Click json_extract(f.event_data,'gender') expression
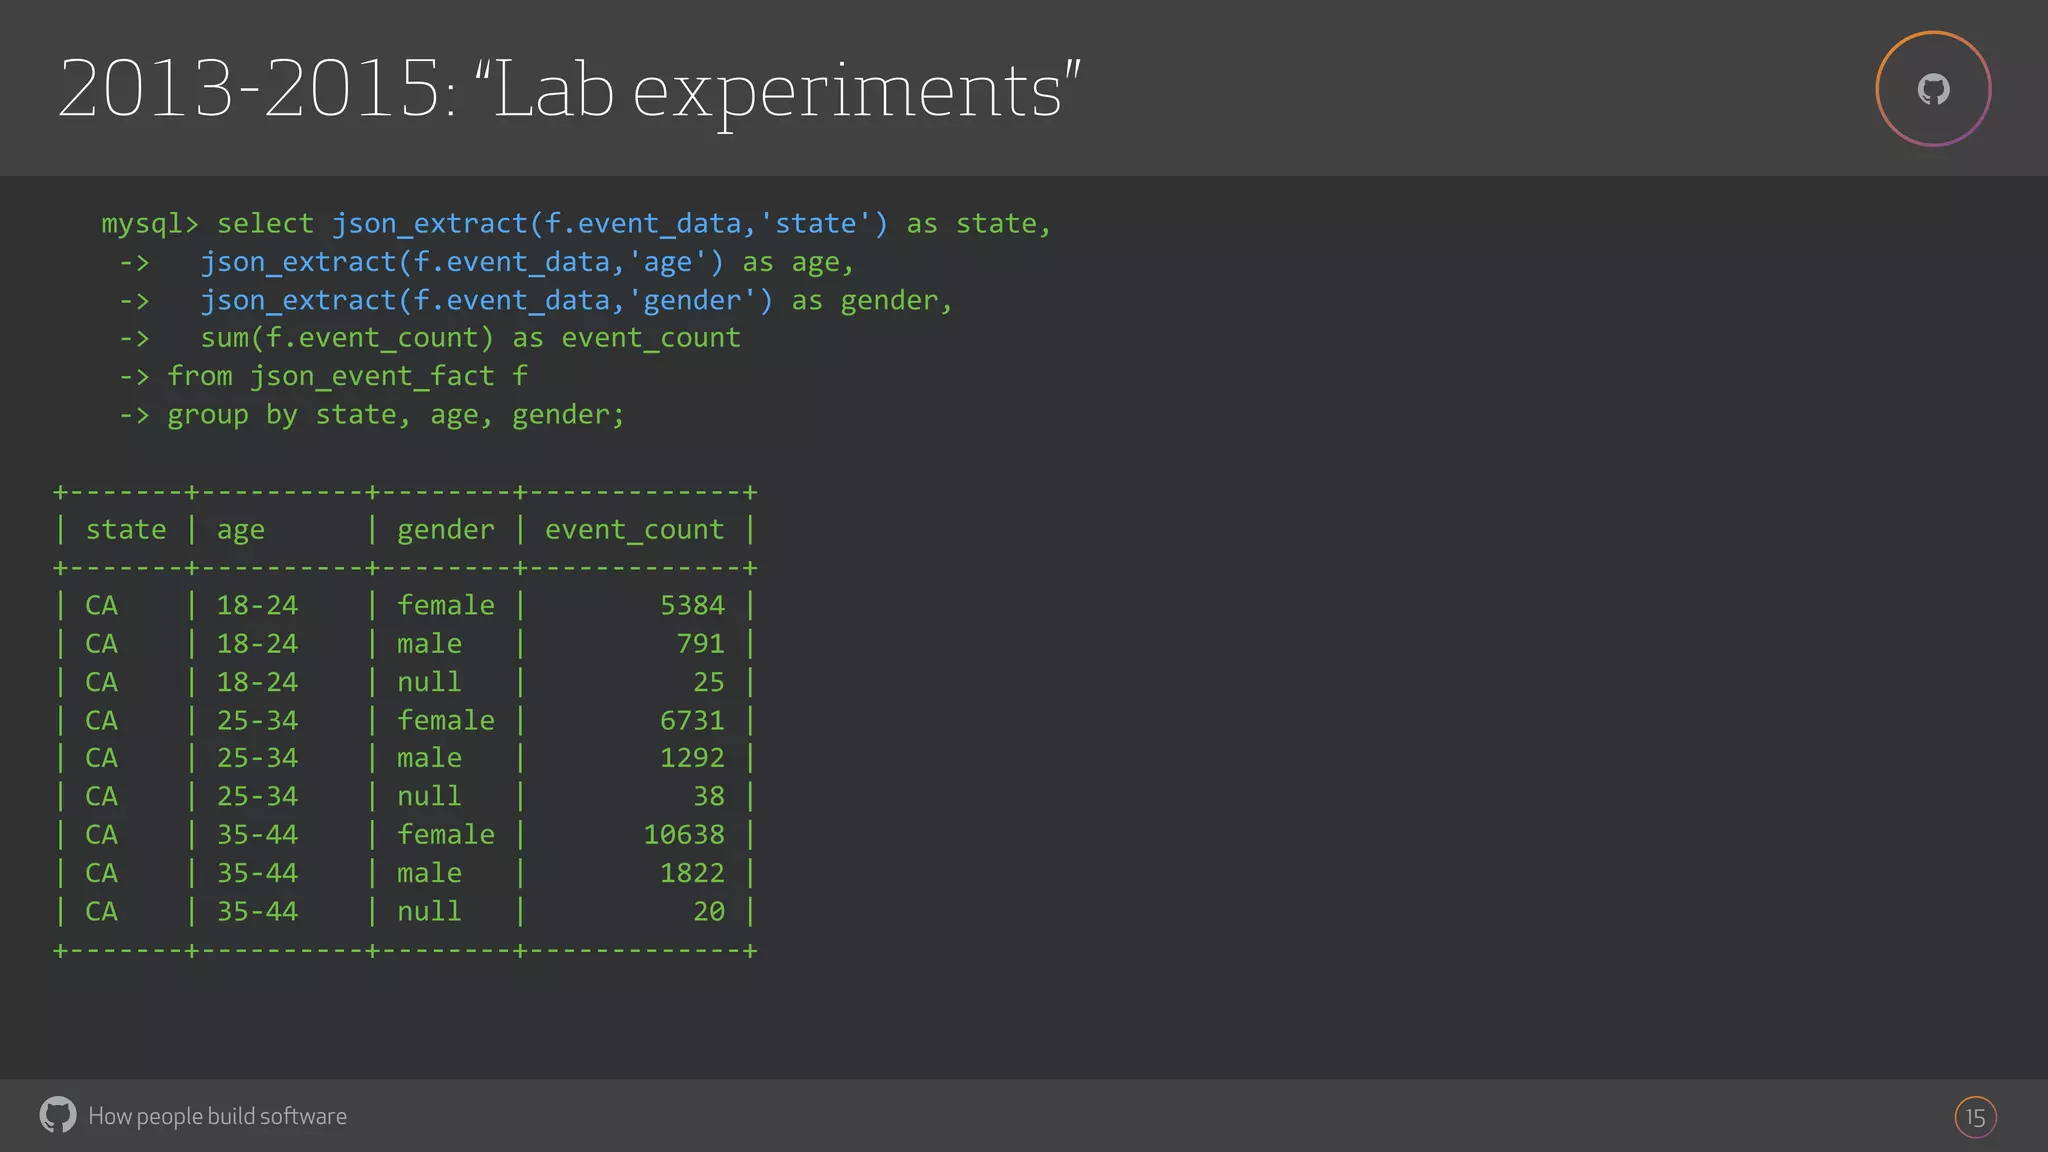This screenshot has width=2048, height=1152. click(487, 300)
